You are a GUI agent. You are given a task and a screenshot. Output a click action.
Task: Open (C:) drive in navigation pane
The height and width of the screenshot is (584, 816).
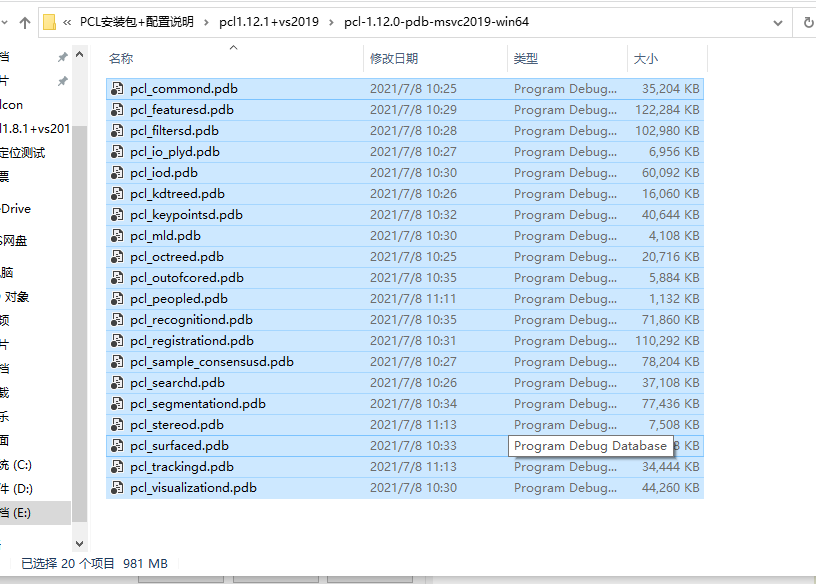pos(17,465)
